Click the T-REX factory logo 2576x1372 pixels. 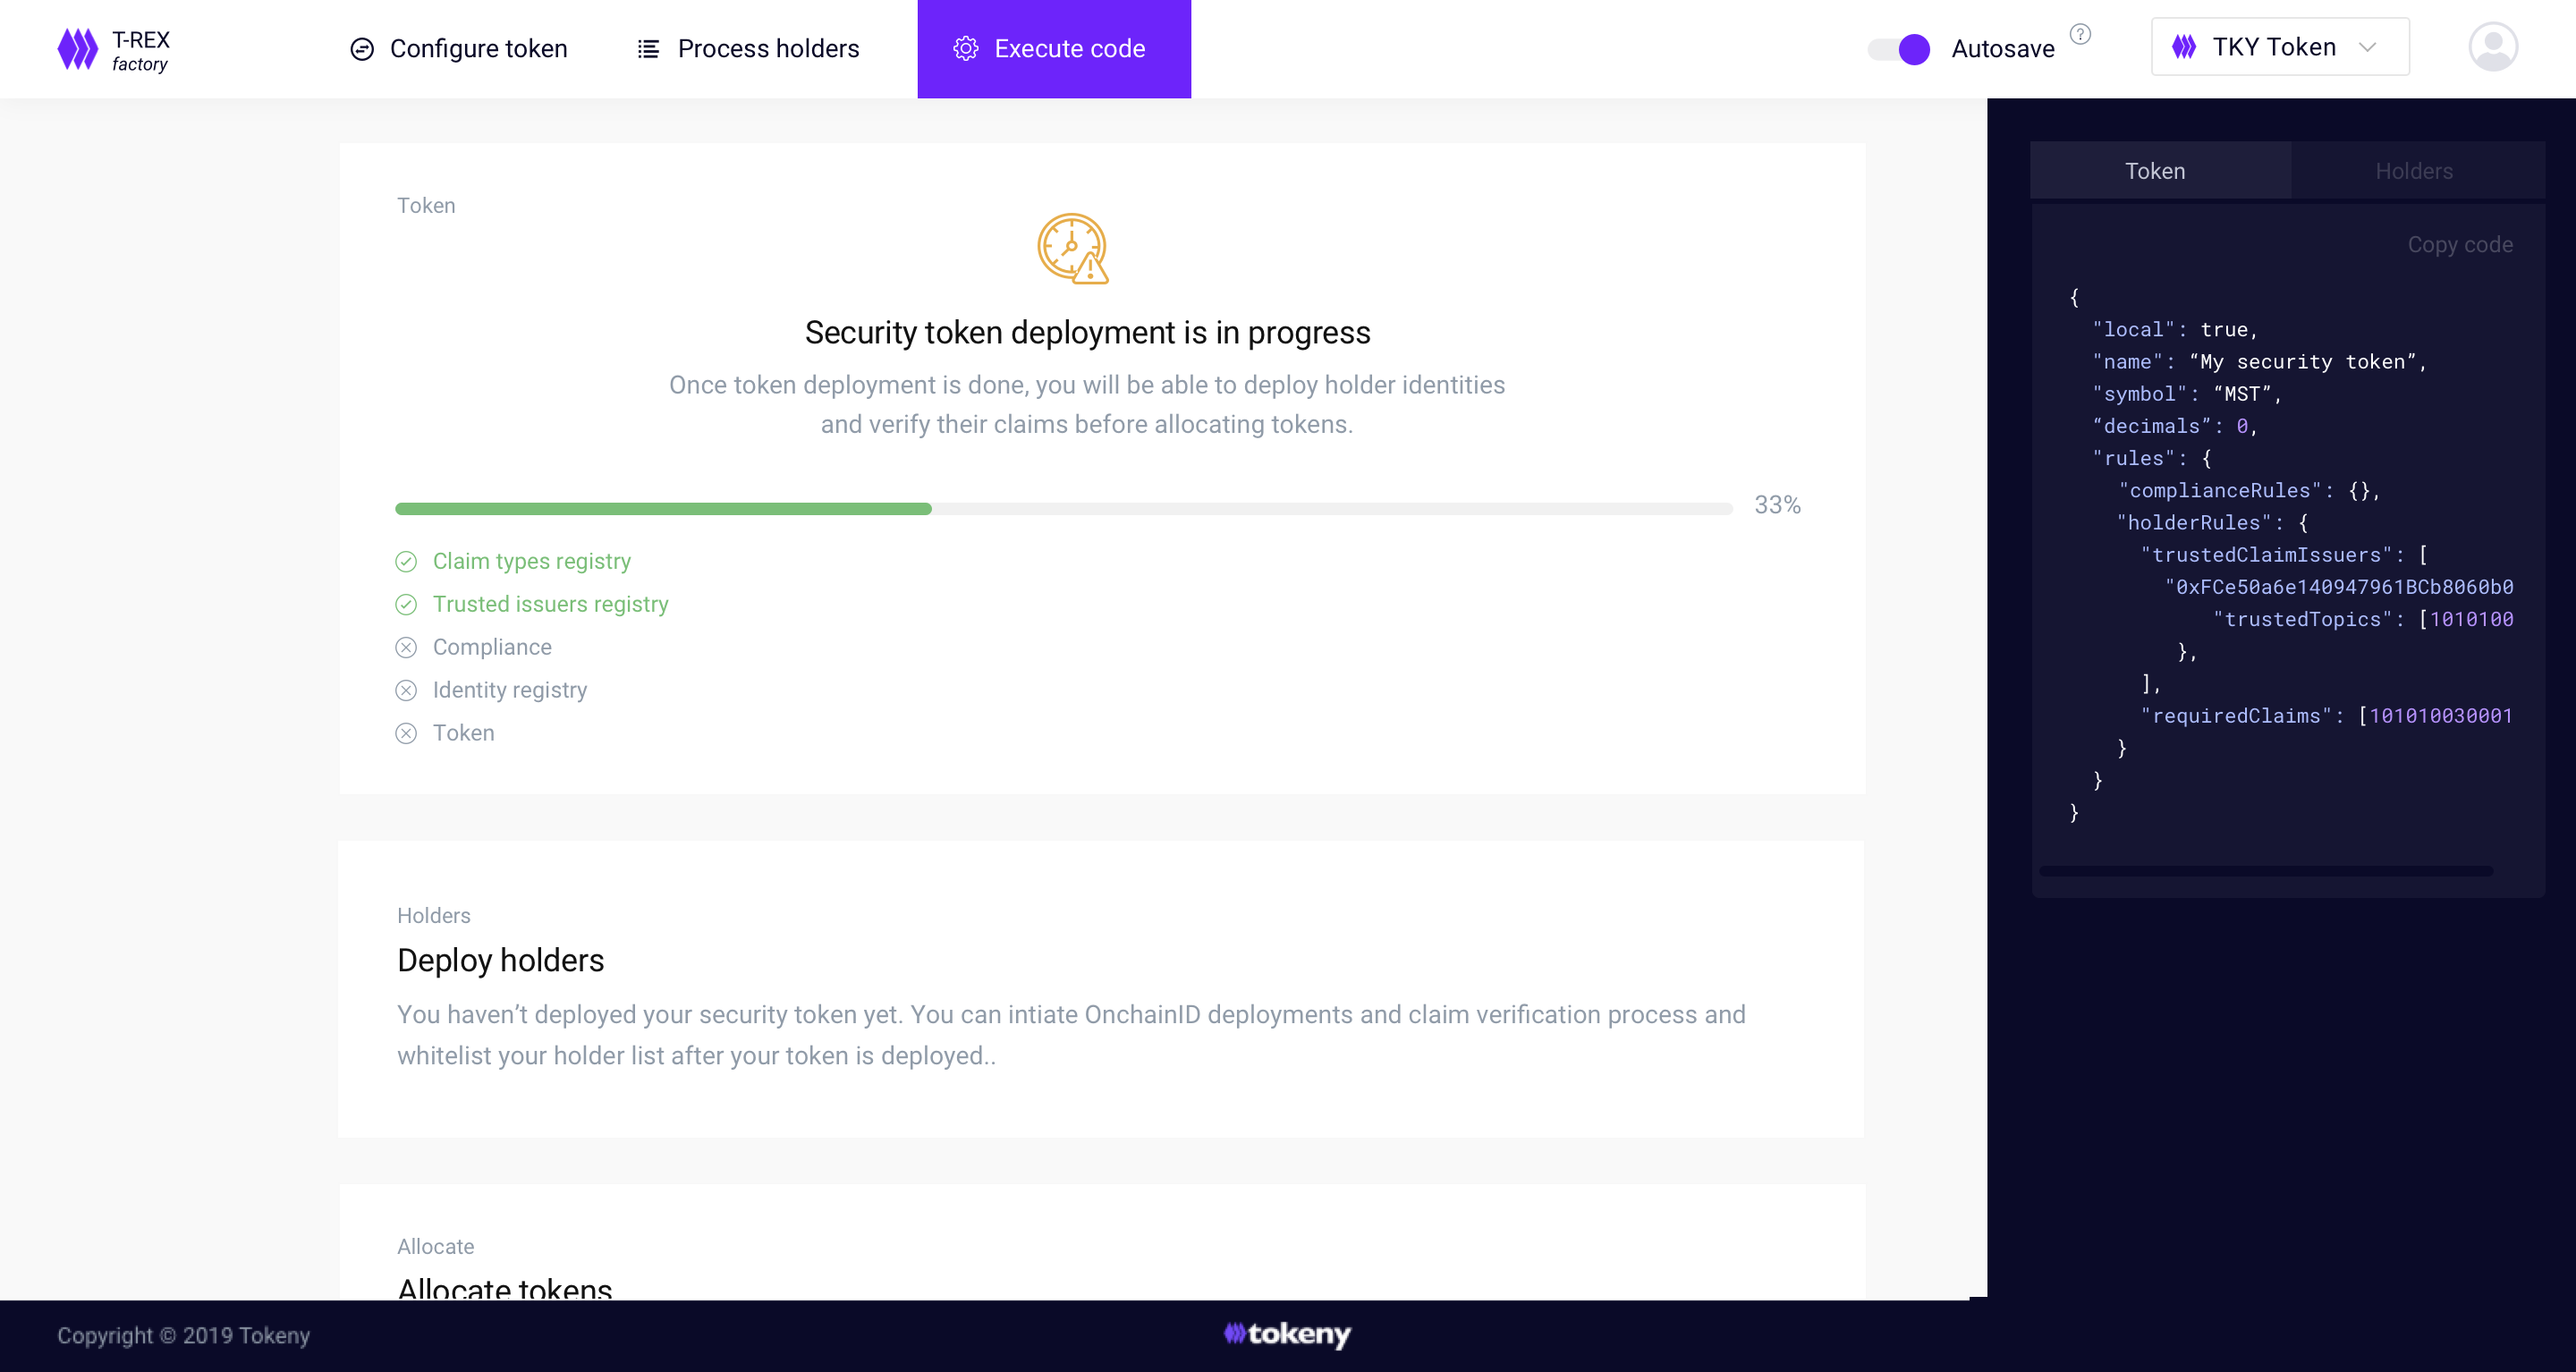[113, 49]
